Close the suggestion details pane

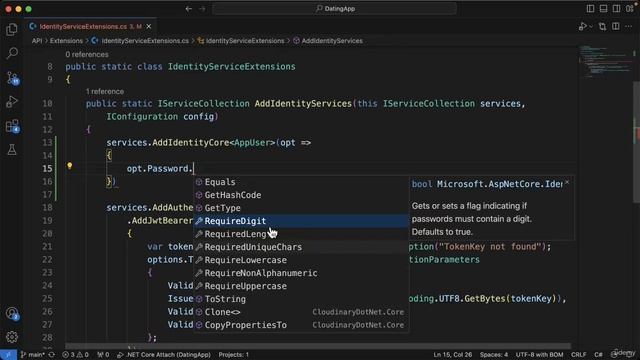[x=567, y=183]
